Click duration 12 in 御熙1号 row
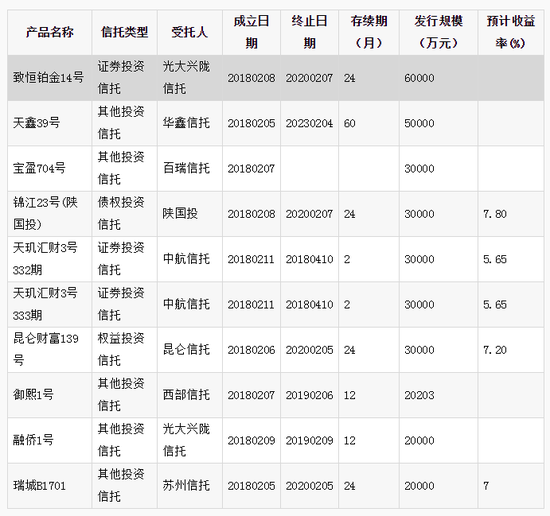The height and width of the screenshot is (516, 550). pos(349,395)
